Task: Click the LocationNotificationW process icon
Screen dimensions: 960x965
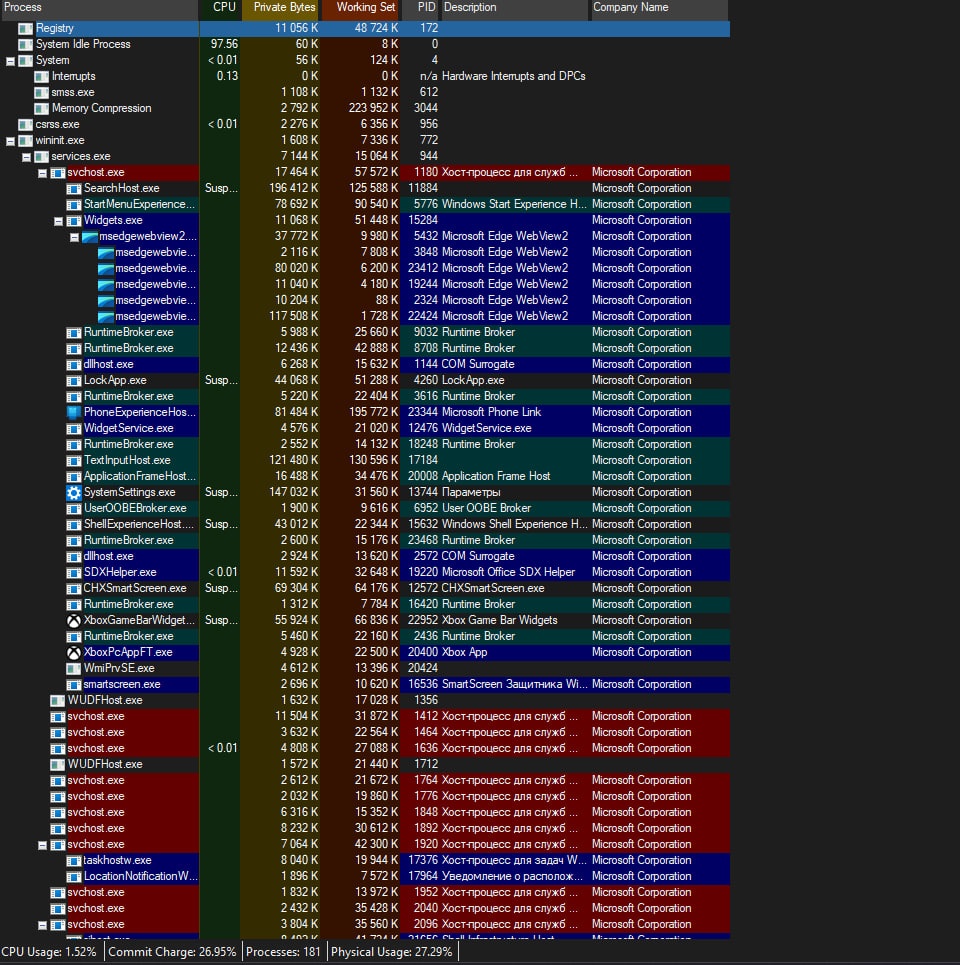Action: (x=73, y=876)
